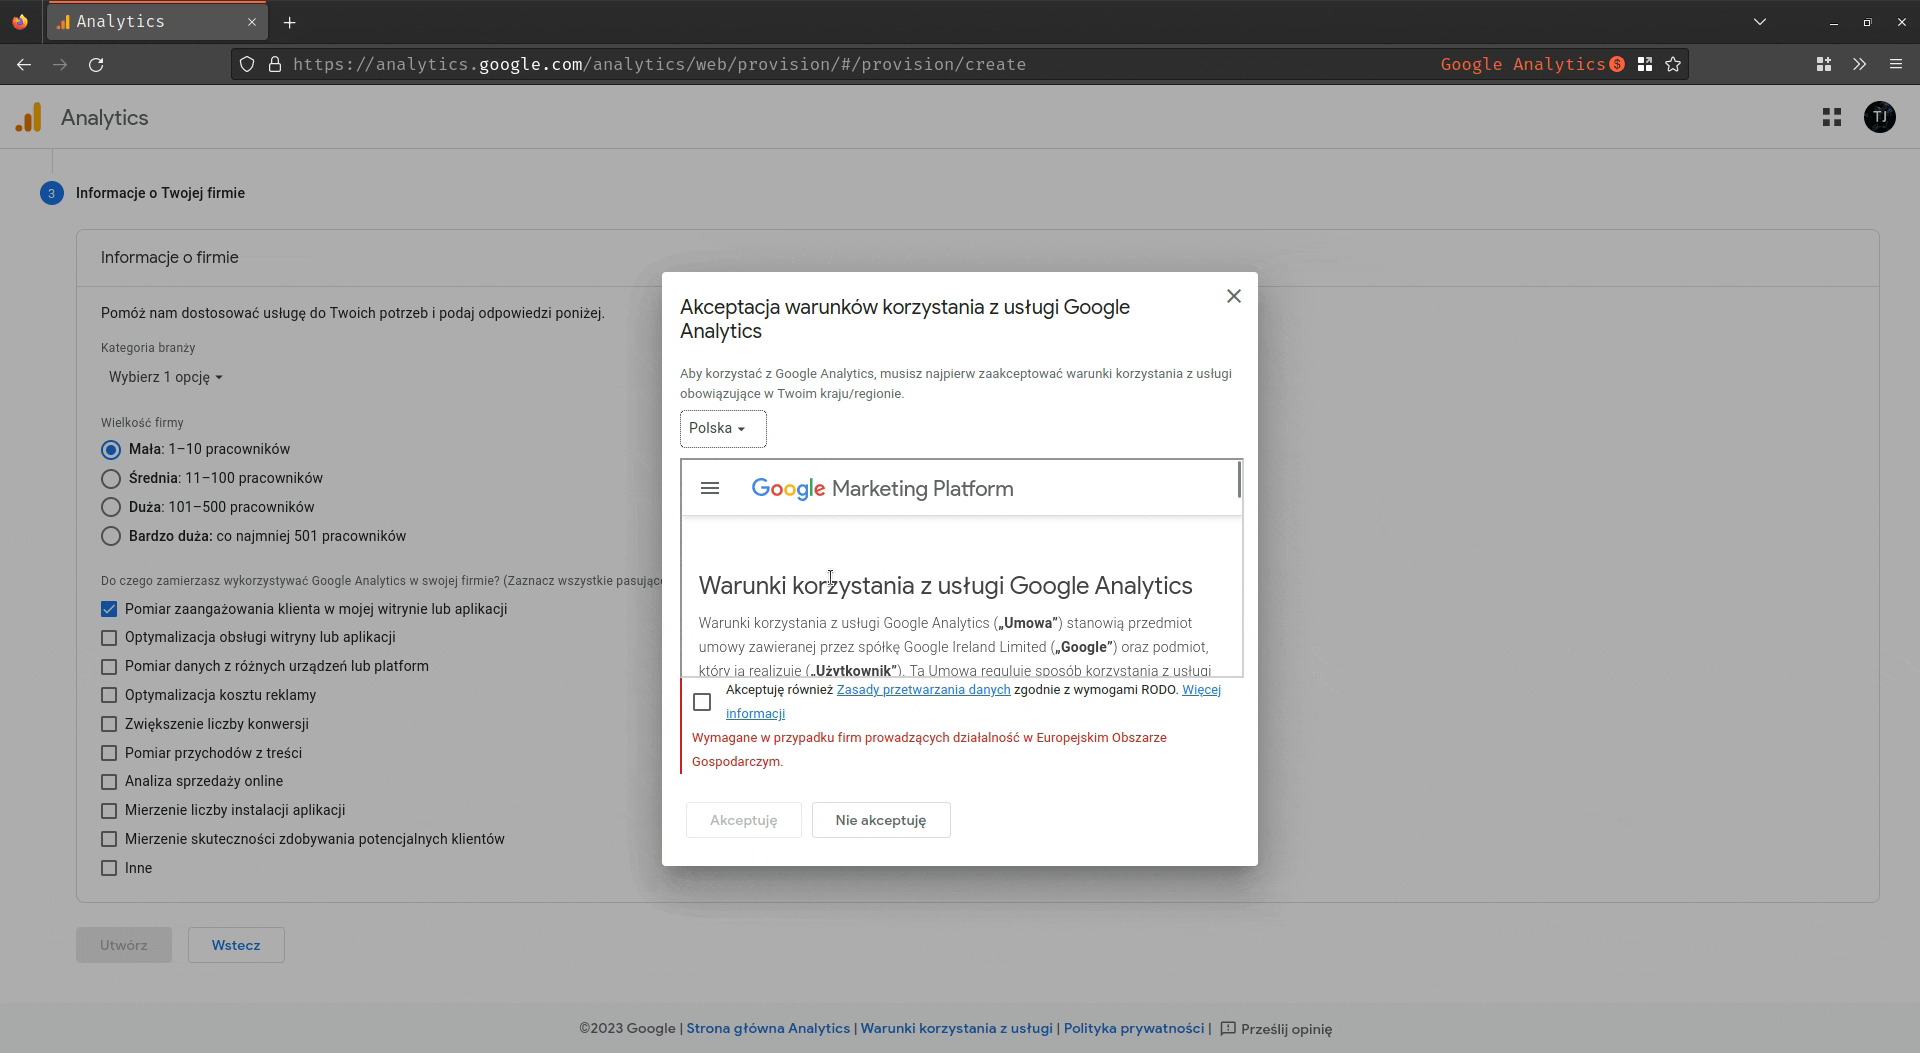Open the shield tracking protection icon
Viewport: 1920px width, 1053px height.
point(247,64)
